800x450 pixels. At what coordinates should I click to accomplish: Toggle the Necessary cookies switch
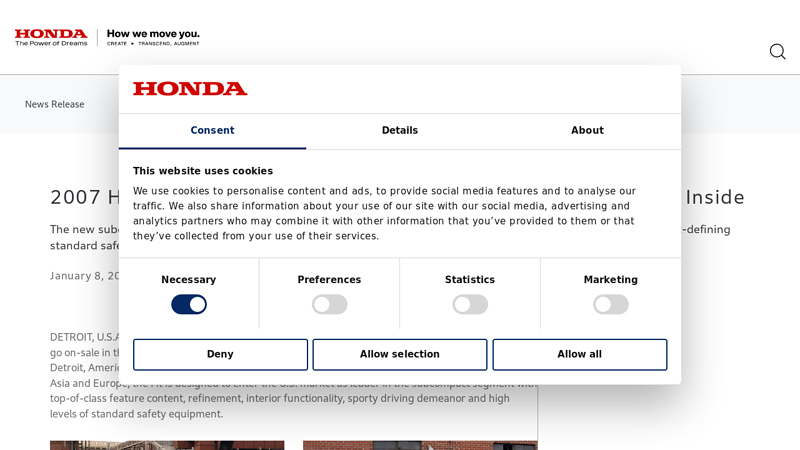[189, 304]
